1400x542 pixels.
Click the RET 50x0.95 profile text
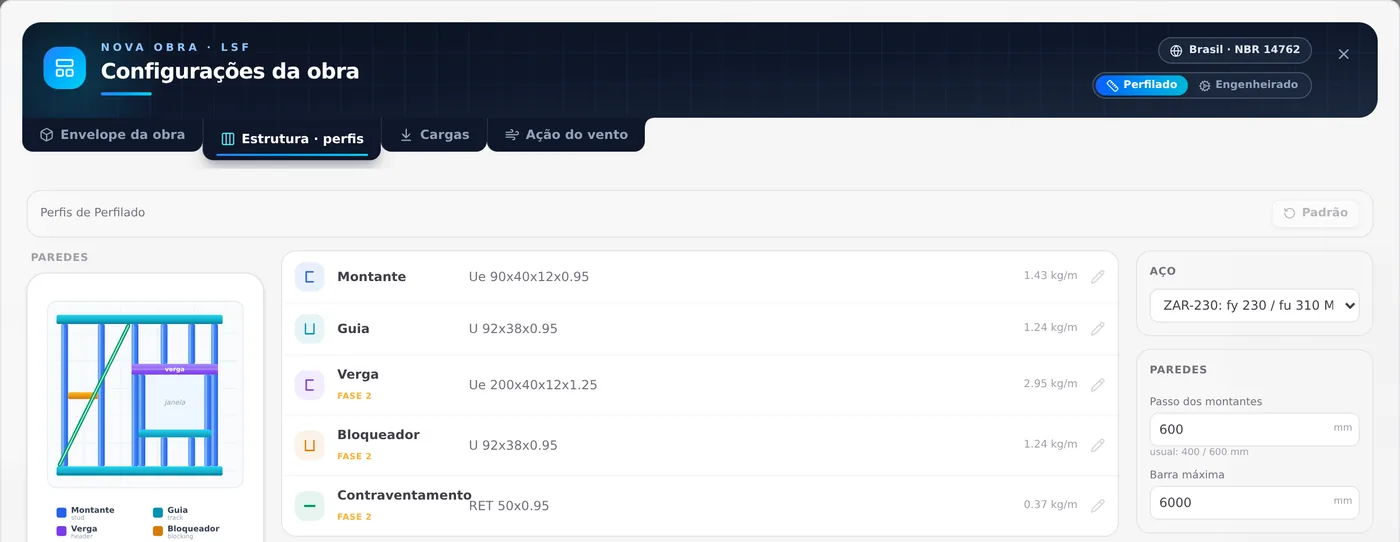(509, 506)
